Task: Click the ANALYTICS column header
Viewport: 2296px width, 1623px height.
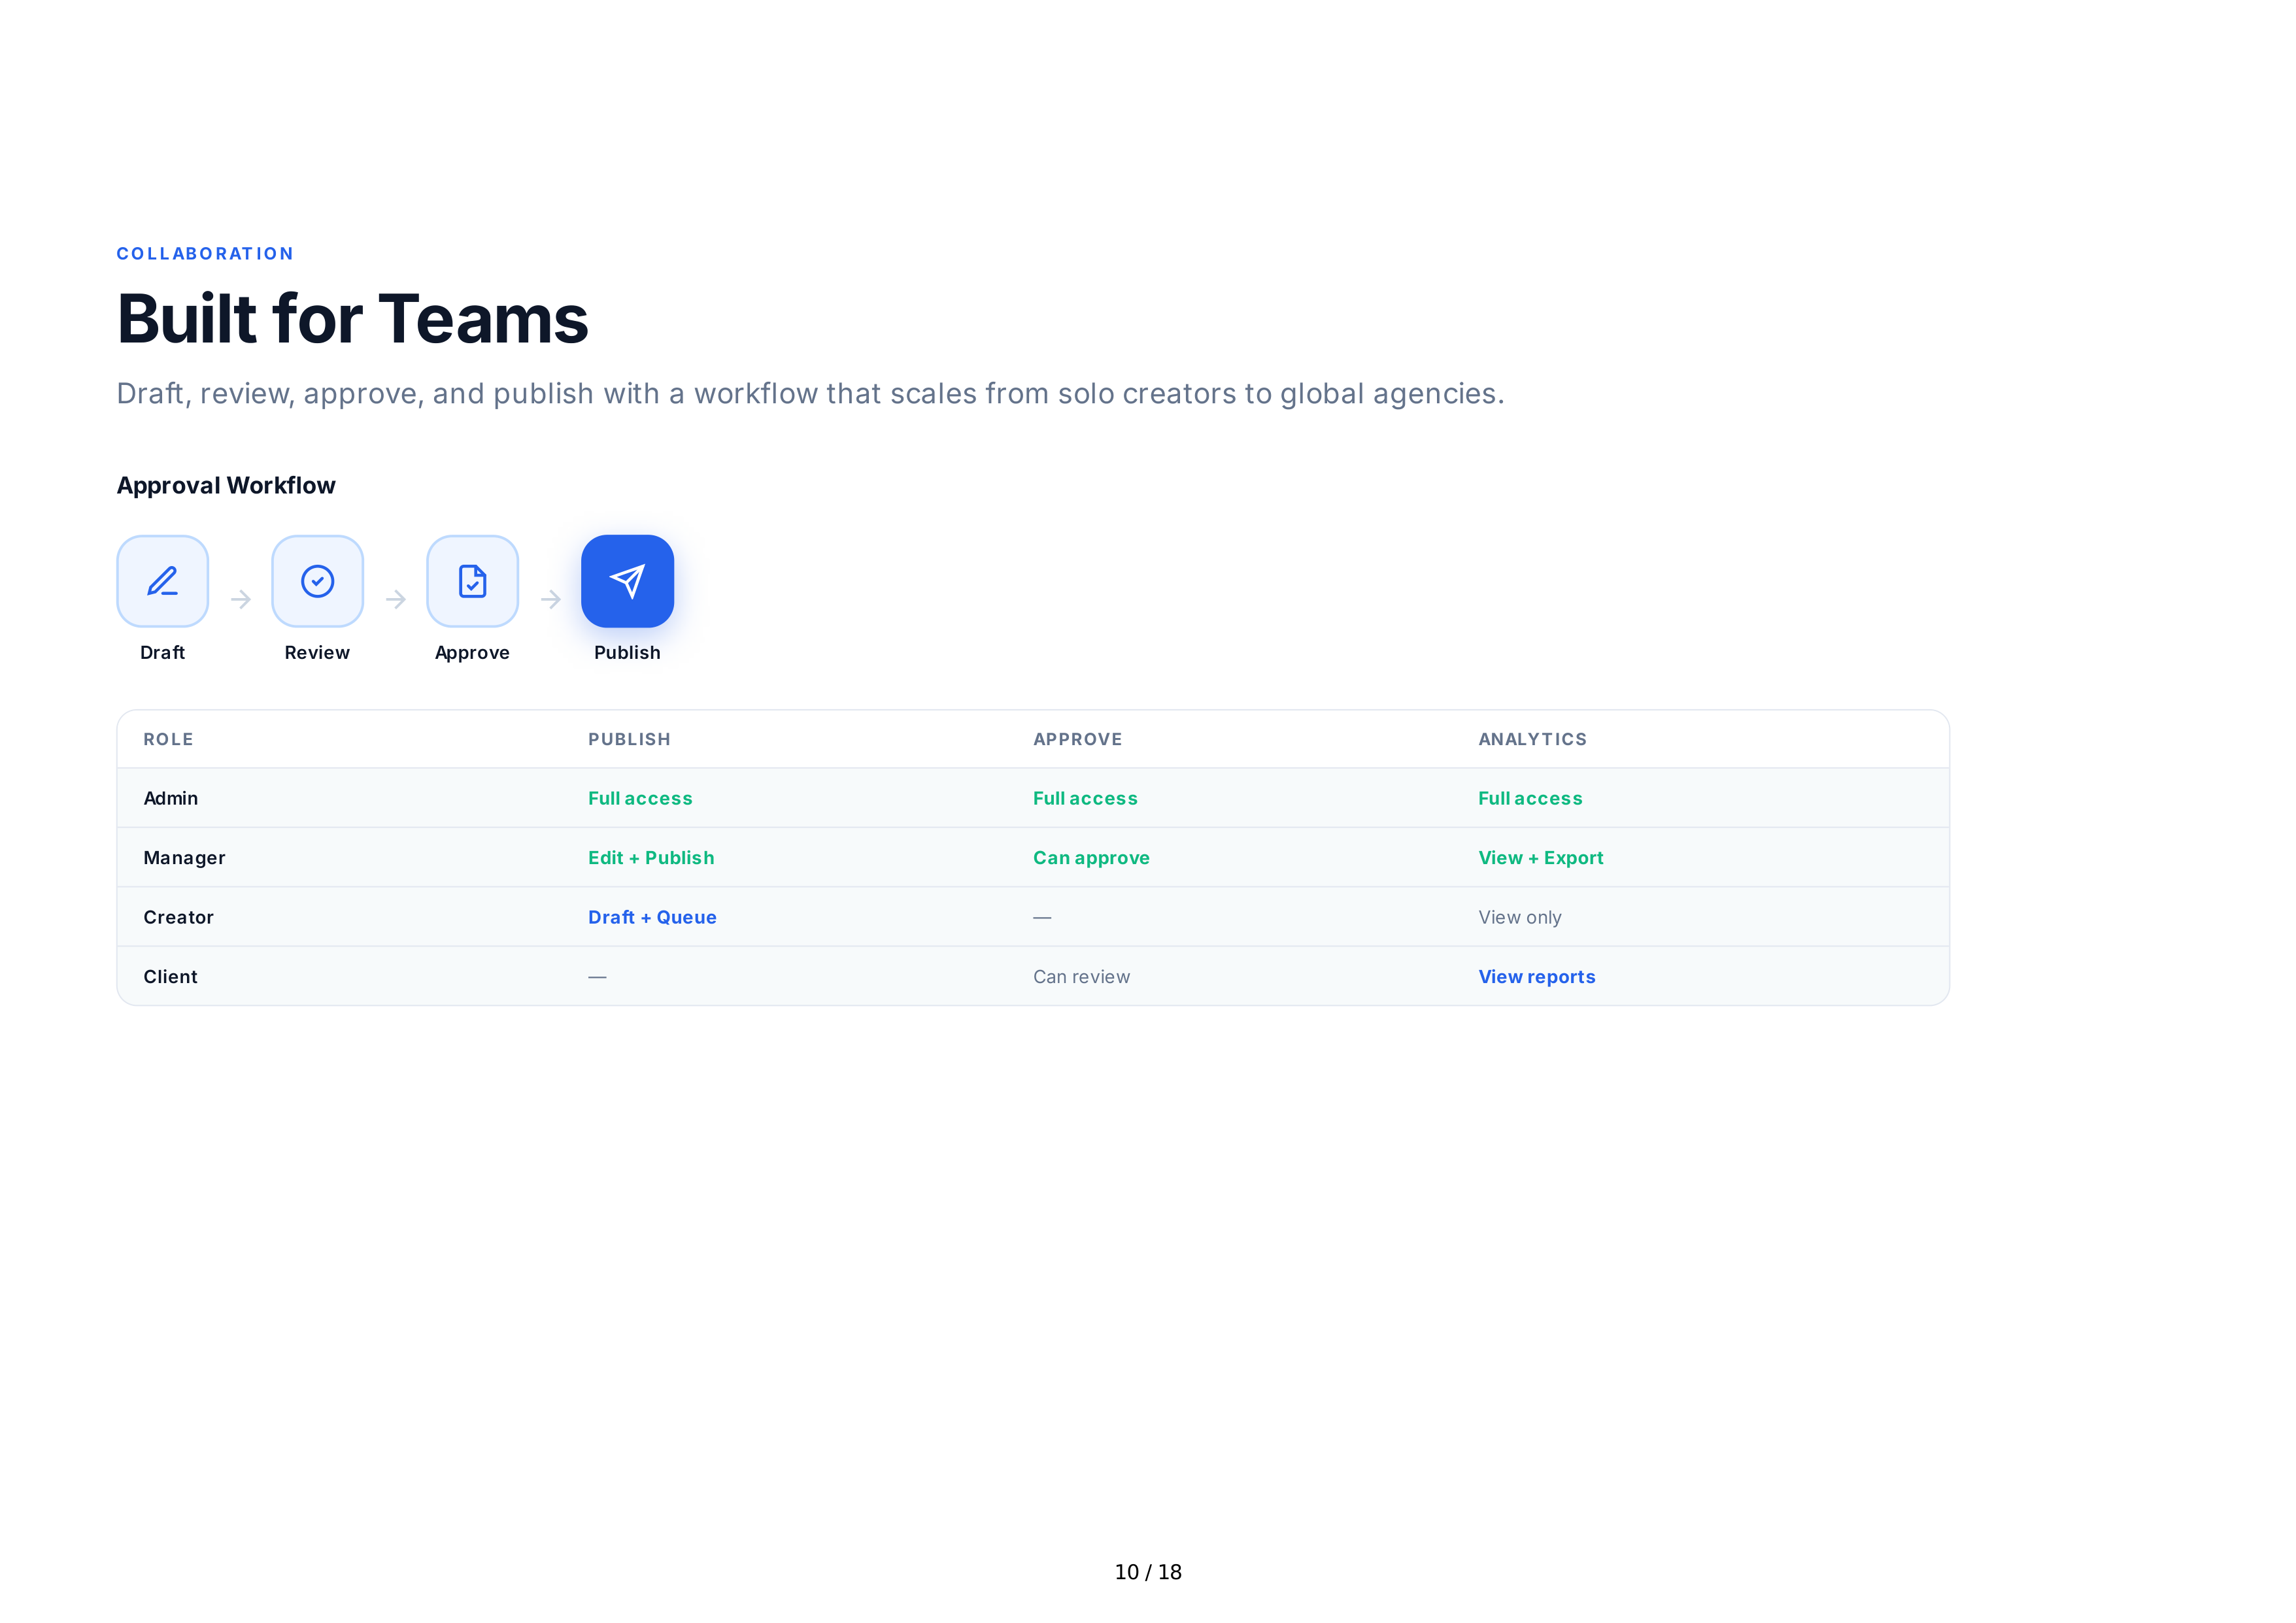Action: pyautogui.click(x=1532, y=739)
